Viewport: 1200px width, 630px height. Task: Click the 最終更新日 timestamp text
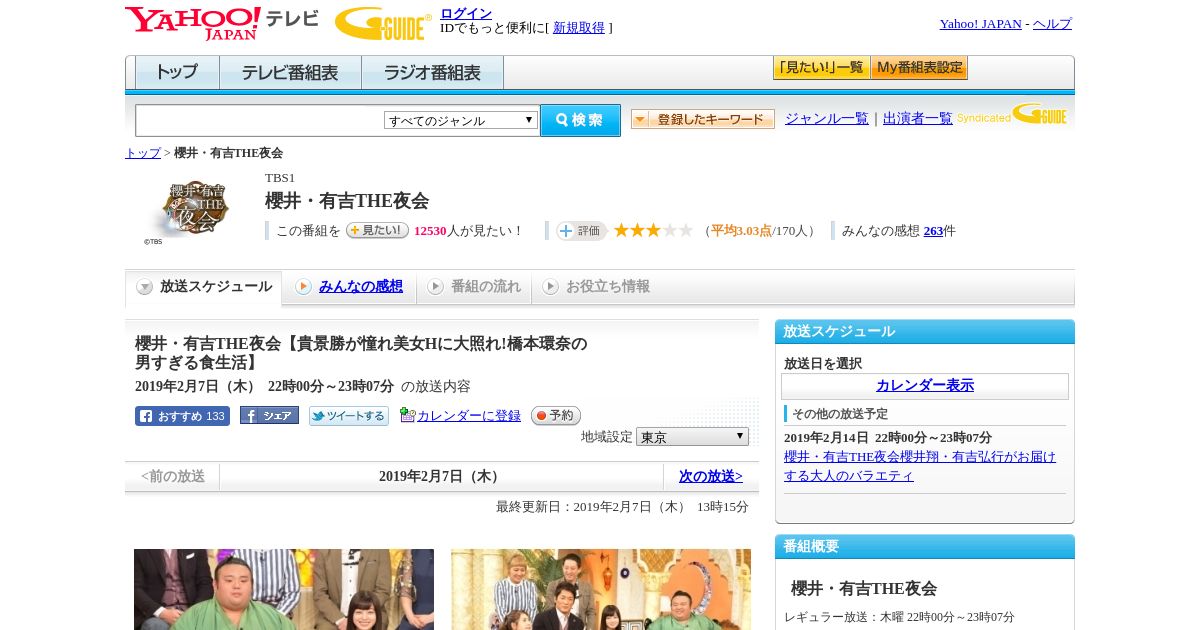point(622,507)
